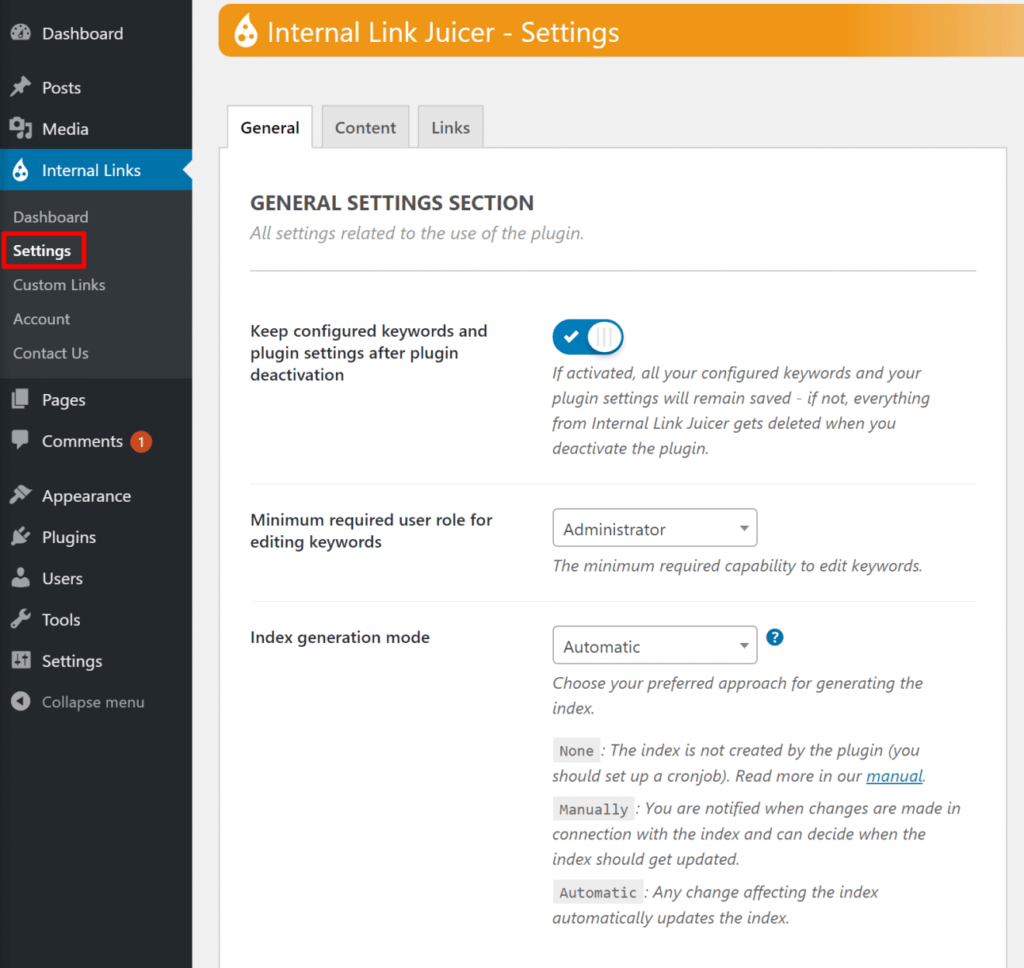Open the Automatic index generation dropdown

pos(655,645)
